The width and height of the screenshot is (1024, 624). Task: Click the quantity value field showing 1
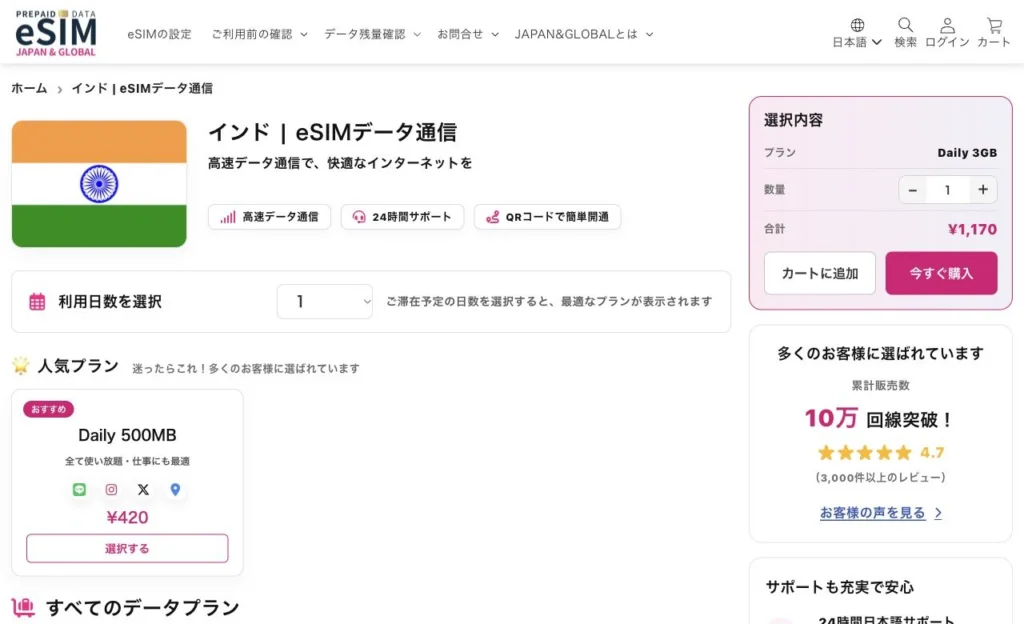point(948,190)
